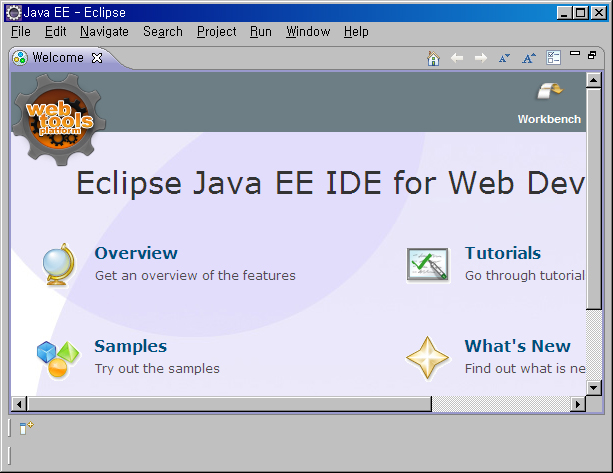
Task: Click the back navigation arrow
Action: [x=457, y=58]
